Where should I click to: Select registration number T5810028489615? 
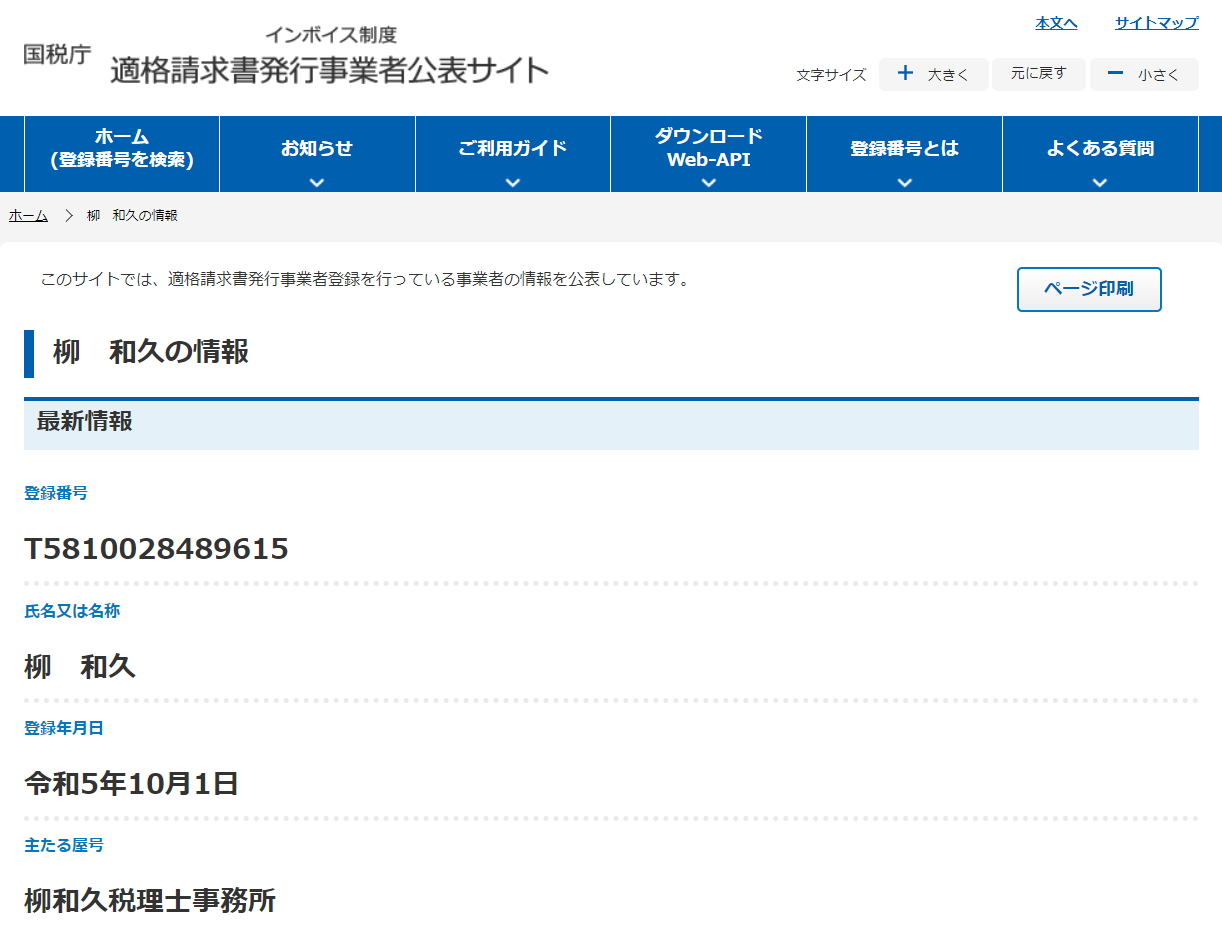point(156,549)
